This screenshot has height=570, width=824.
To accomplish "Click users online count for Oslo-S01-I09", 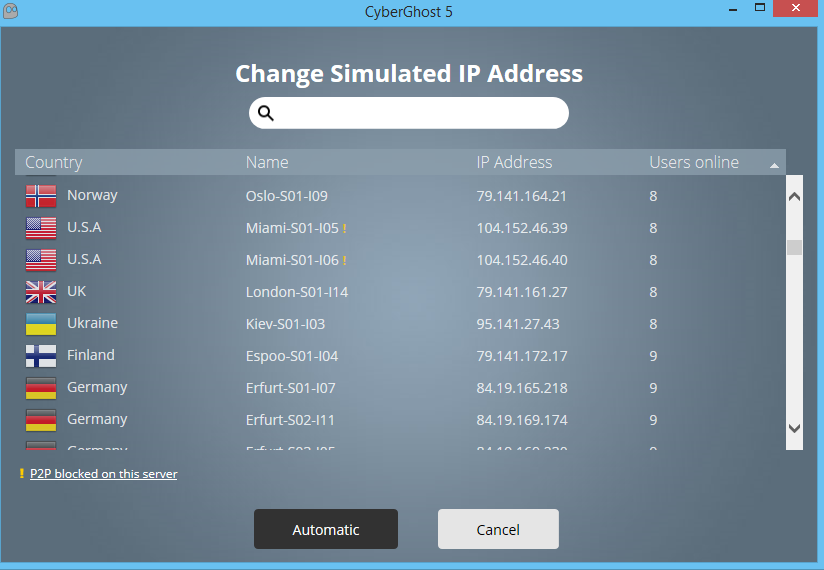I will pos(653,196).
